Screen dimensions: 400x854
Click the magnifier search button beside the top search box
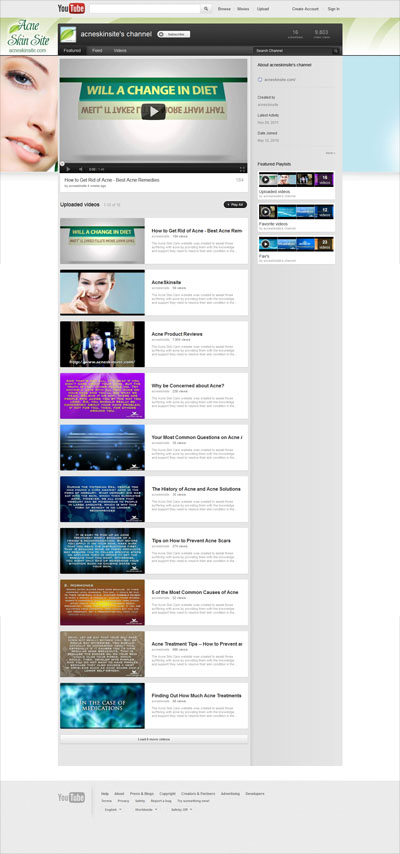[206, 9]
